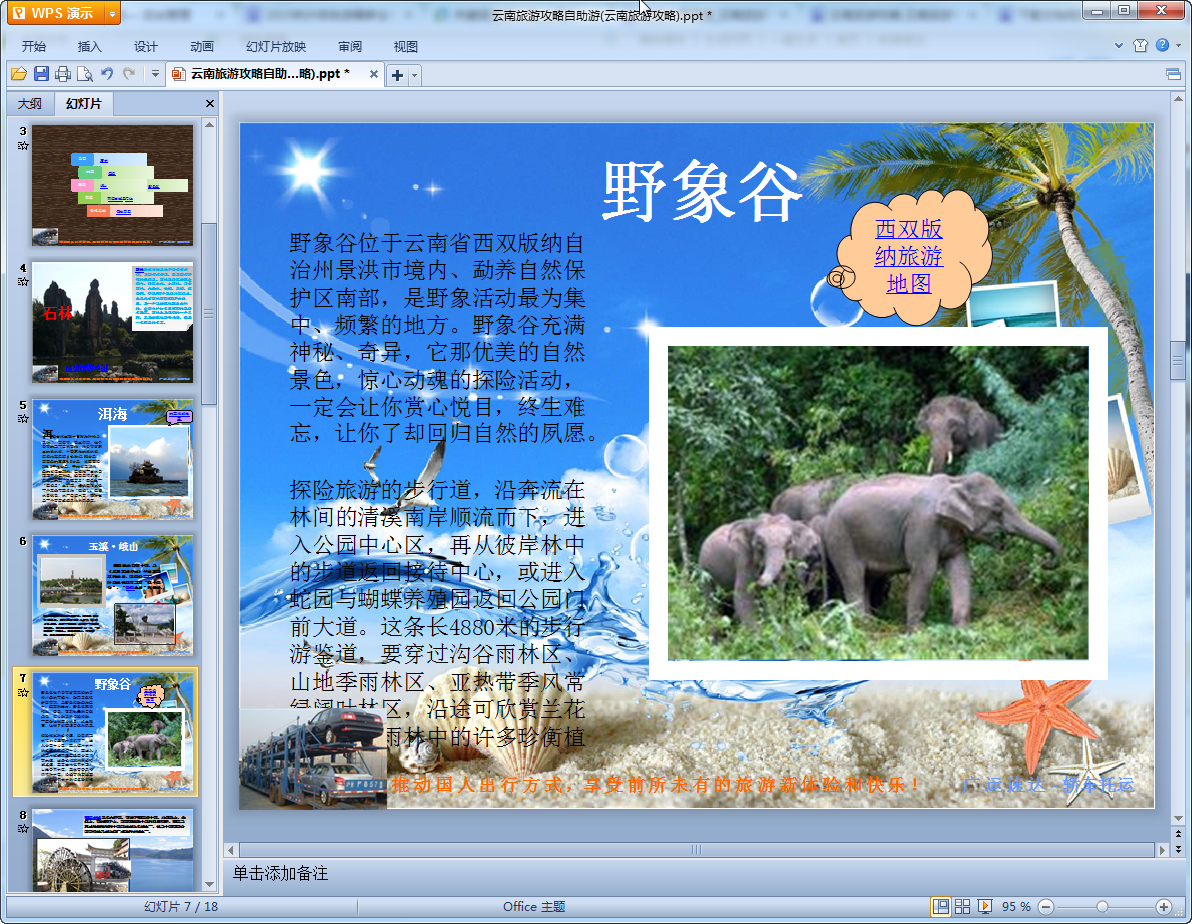Switch to Normal view icon
The width and height of the screenshot is (1192, 924).
941,907
